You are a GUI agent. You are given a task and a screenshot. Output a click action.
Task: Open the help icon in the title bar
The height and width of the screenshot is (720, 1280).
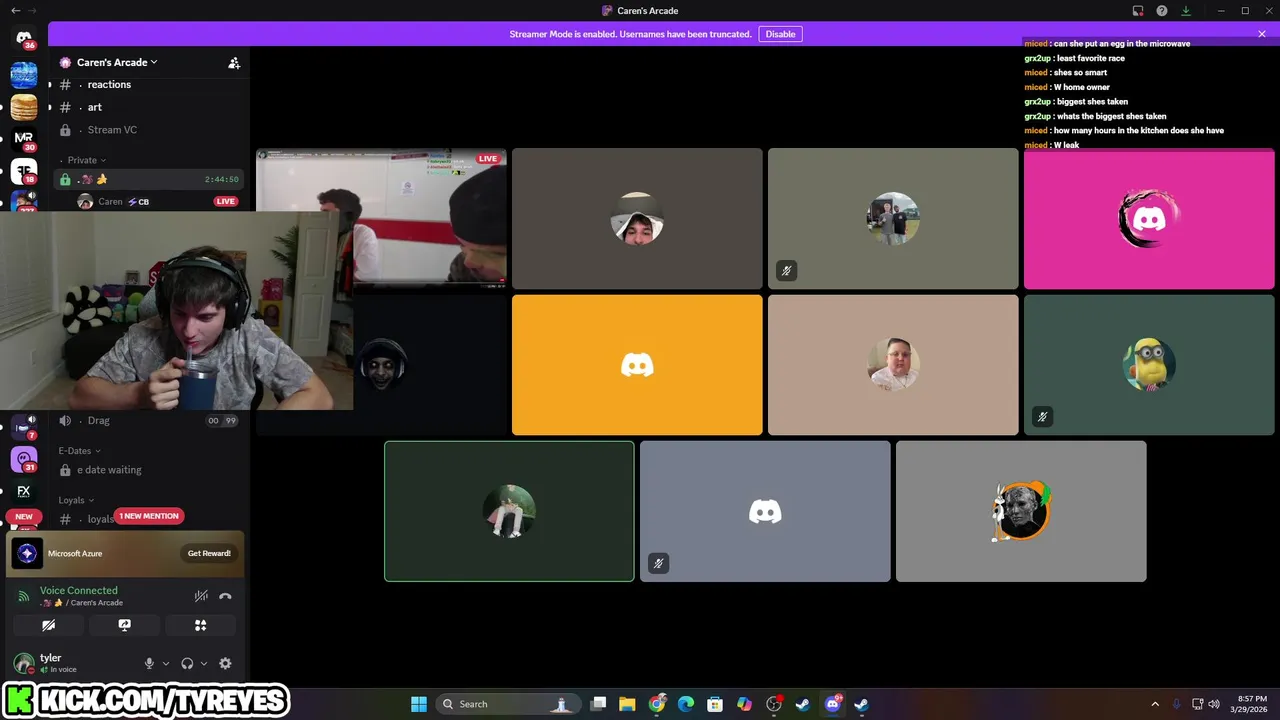tap(1162, 11)
